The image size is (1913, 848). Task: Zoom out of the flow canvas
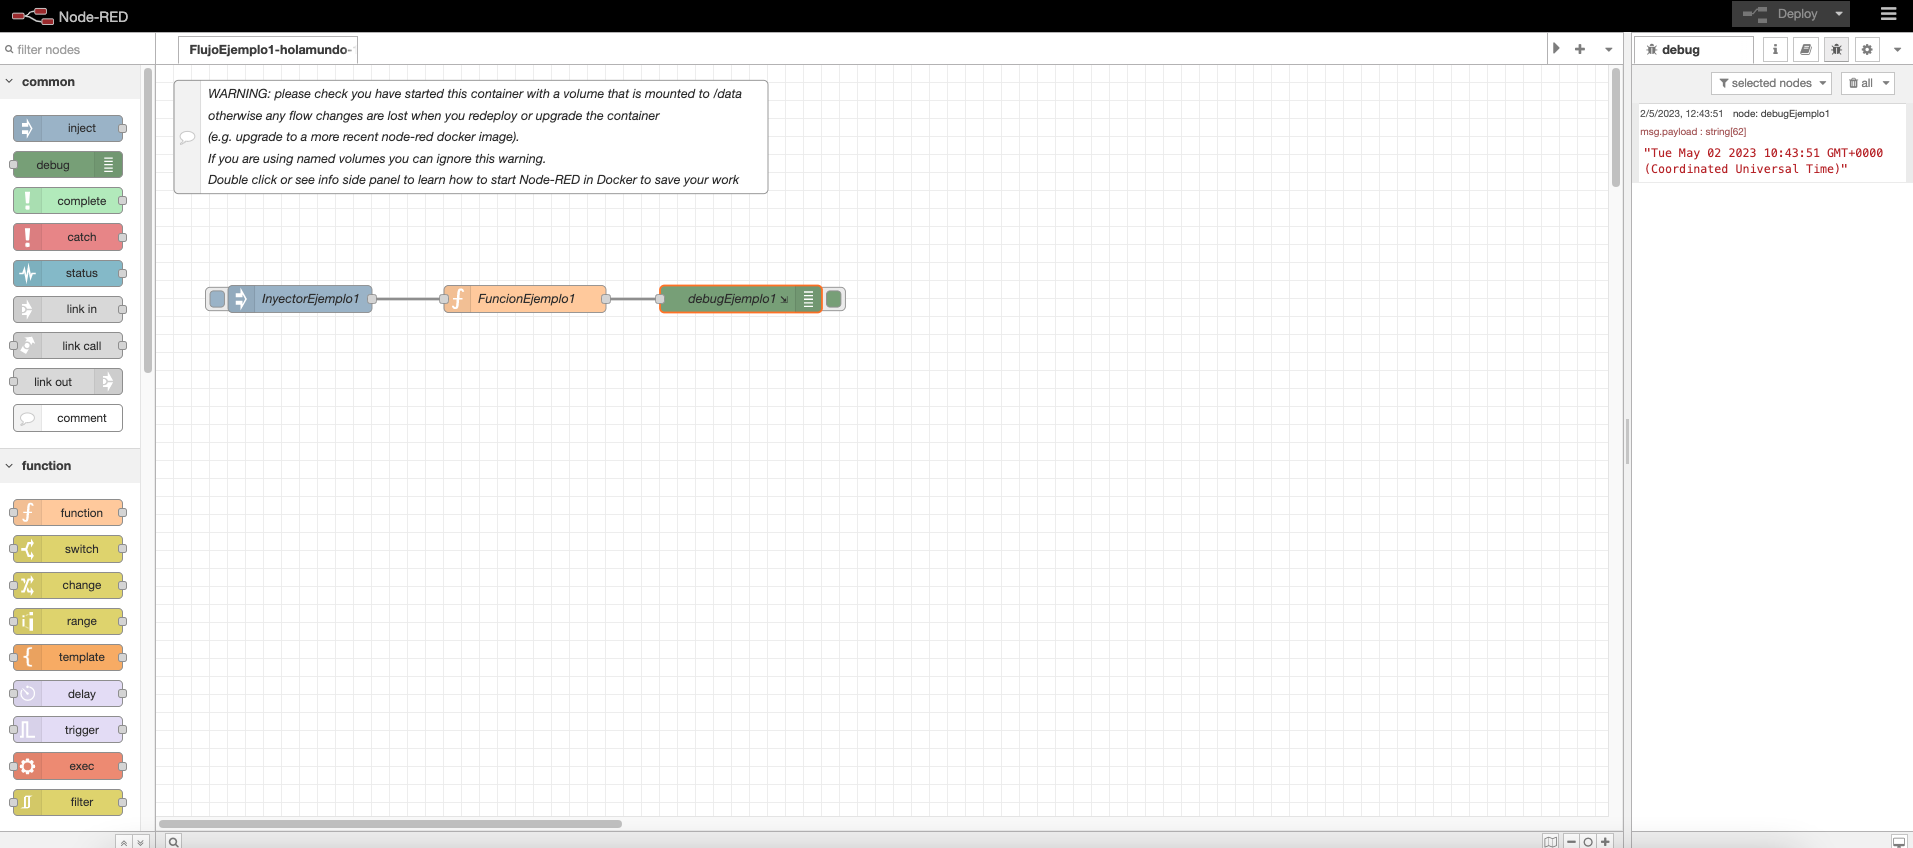click(x=1570, y=841)
